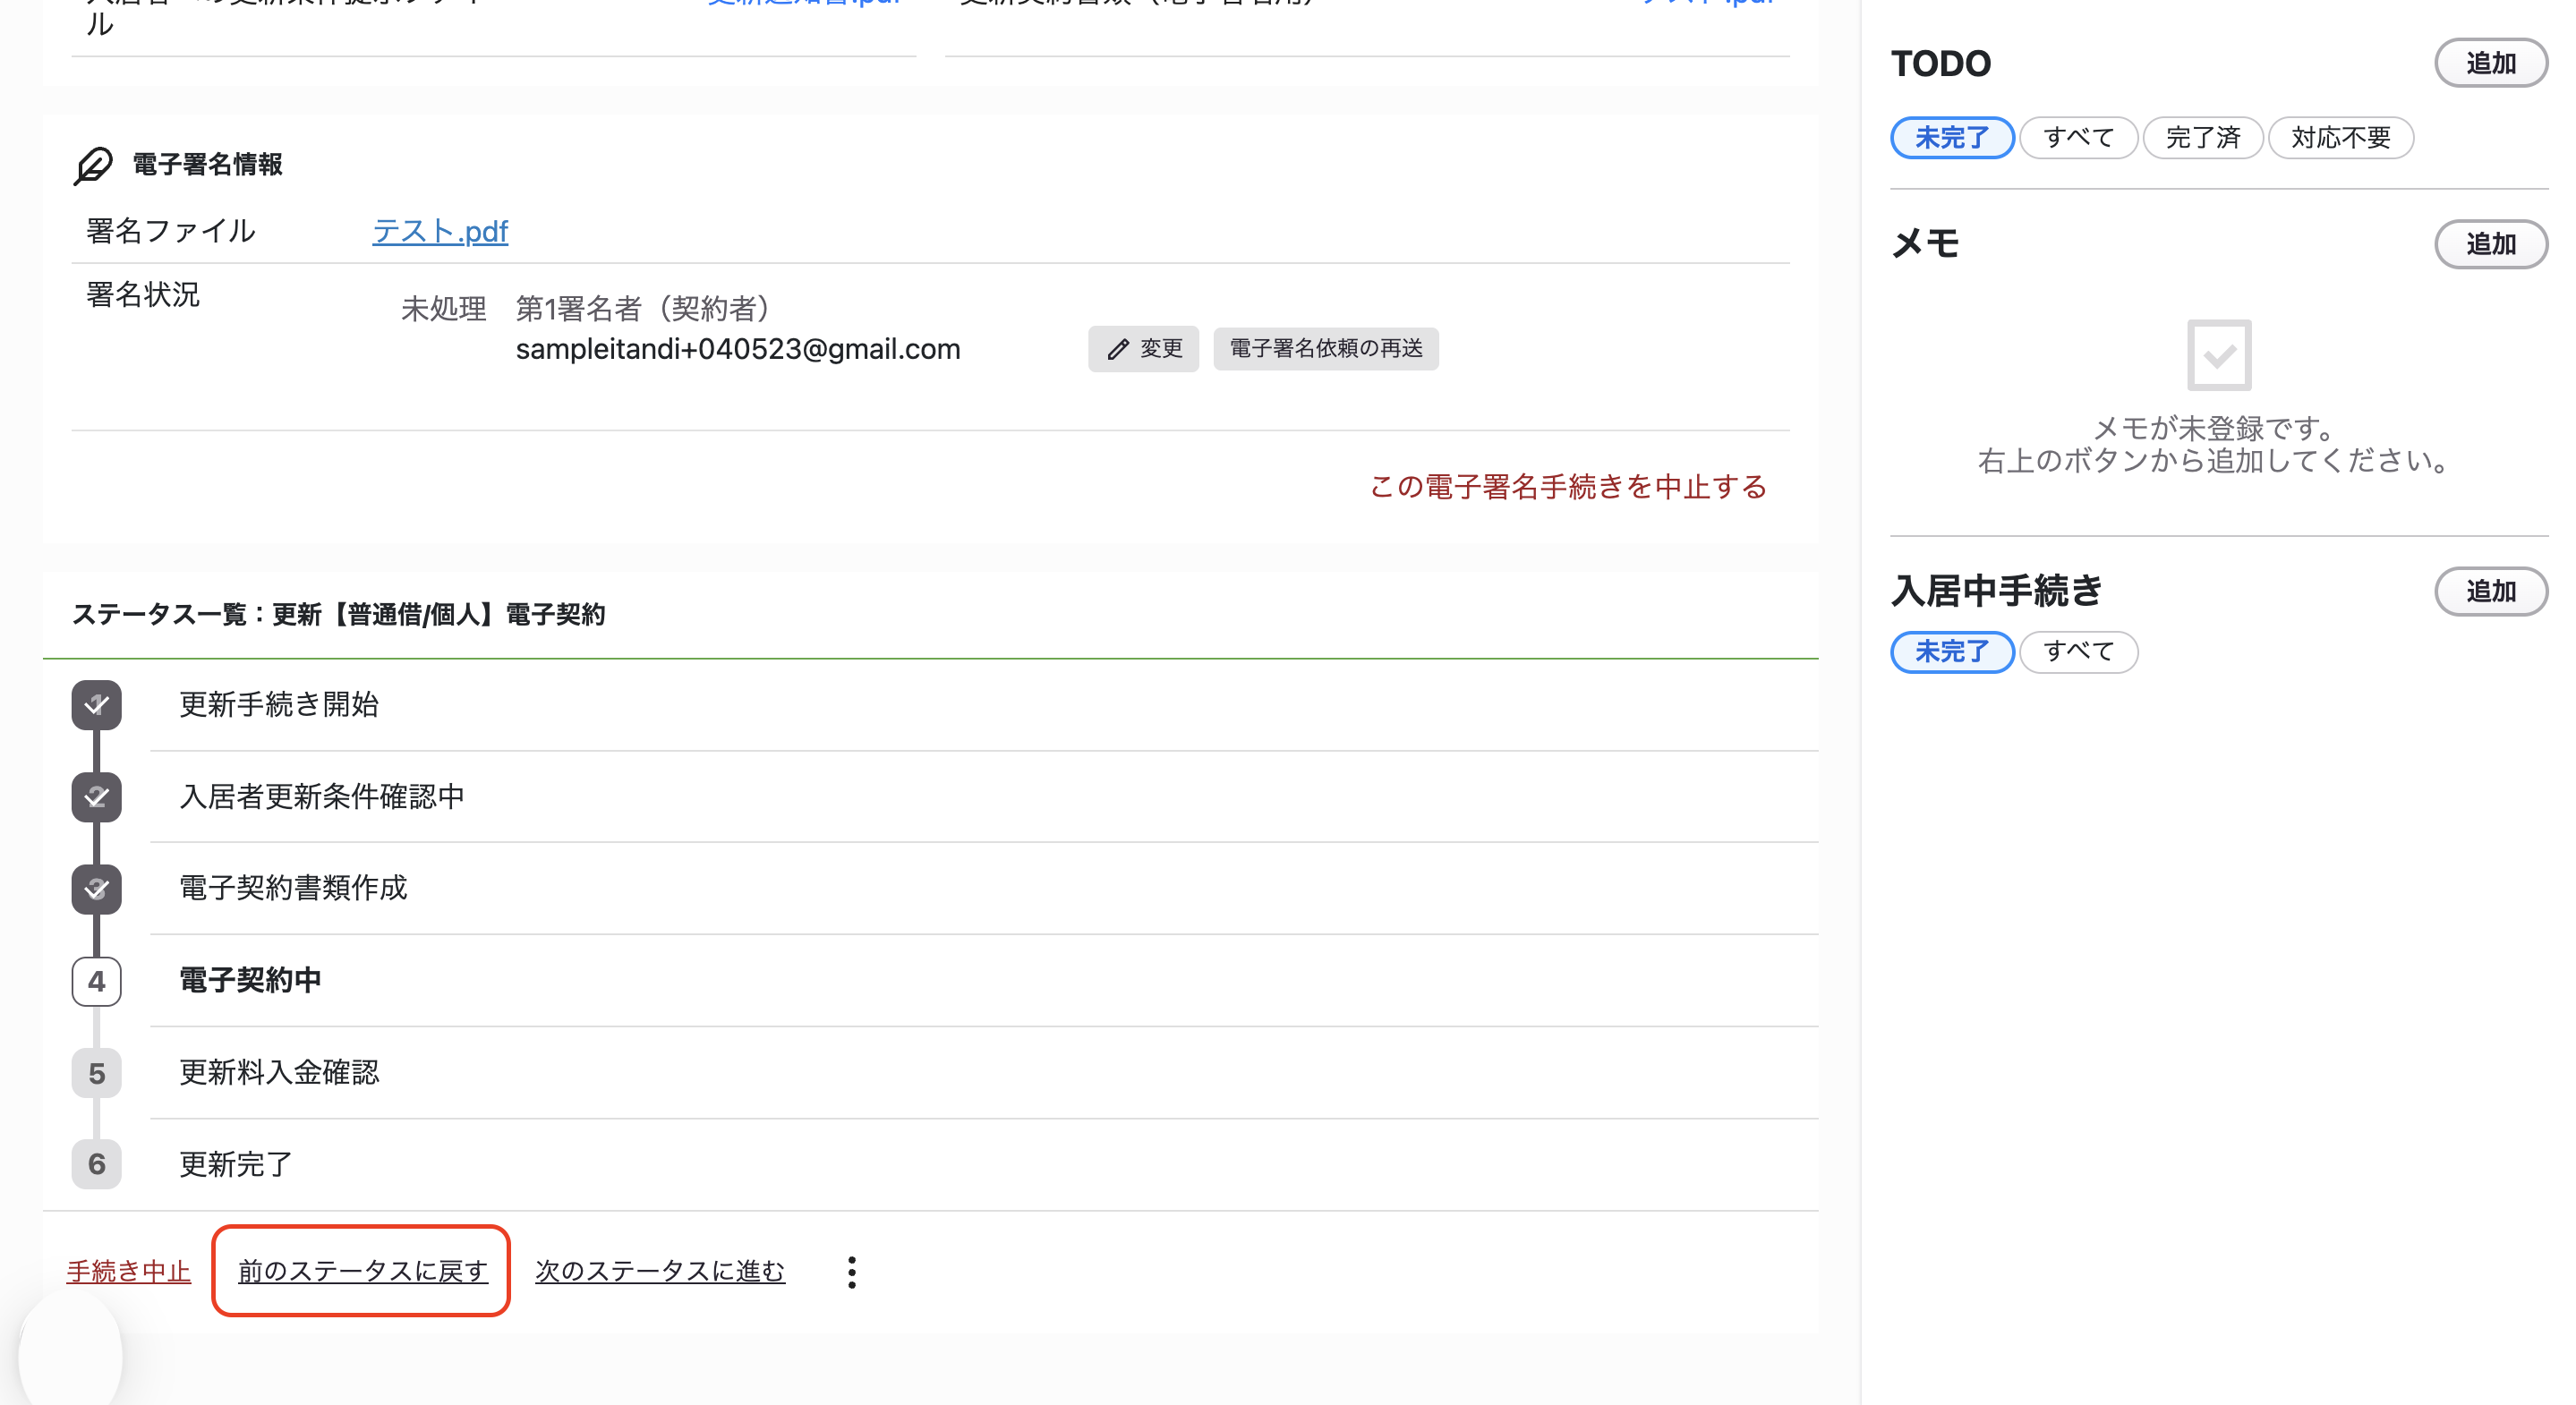The image size is (2576, 1405).
Task: Click the 第1署名者（契約者） label
Action: [x=643, y=309]
